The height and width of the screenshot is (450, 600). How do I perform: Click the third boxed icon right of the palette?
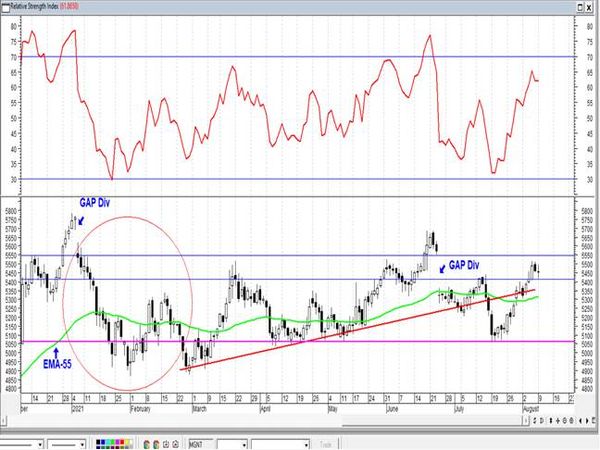click(x=166, y=444)
